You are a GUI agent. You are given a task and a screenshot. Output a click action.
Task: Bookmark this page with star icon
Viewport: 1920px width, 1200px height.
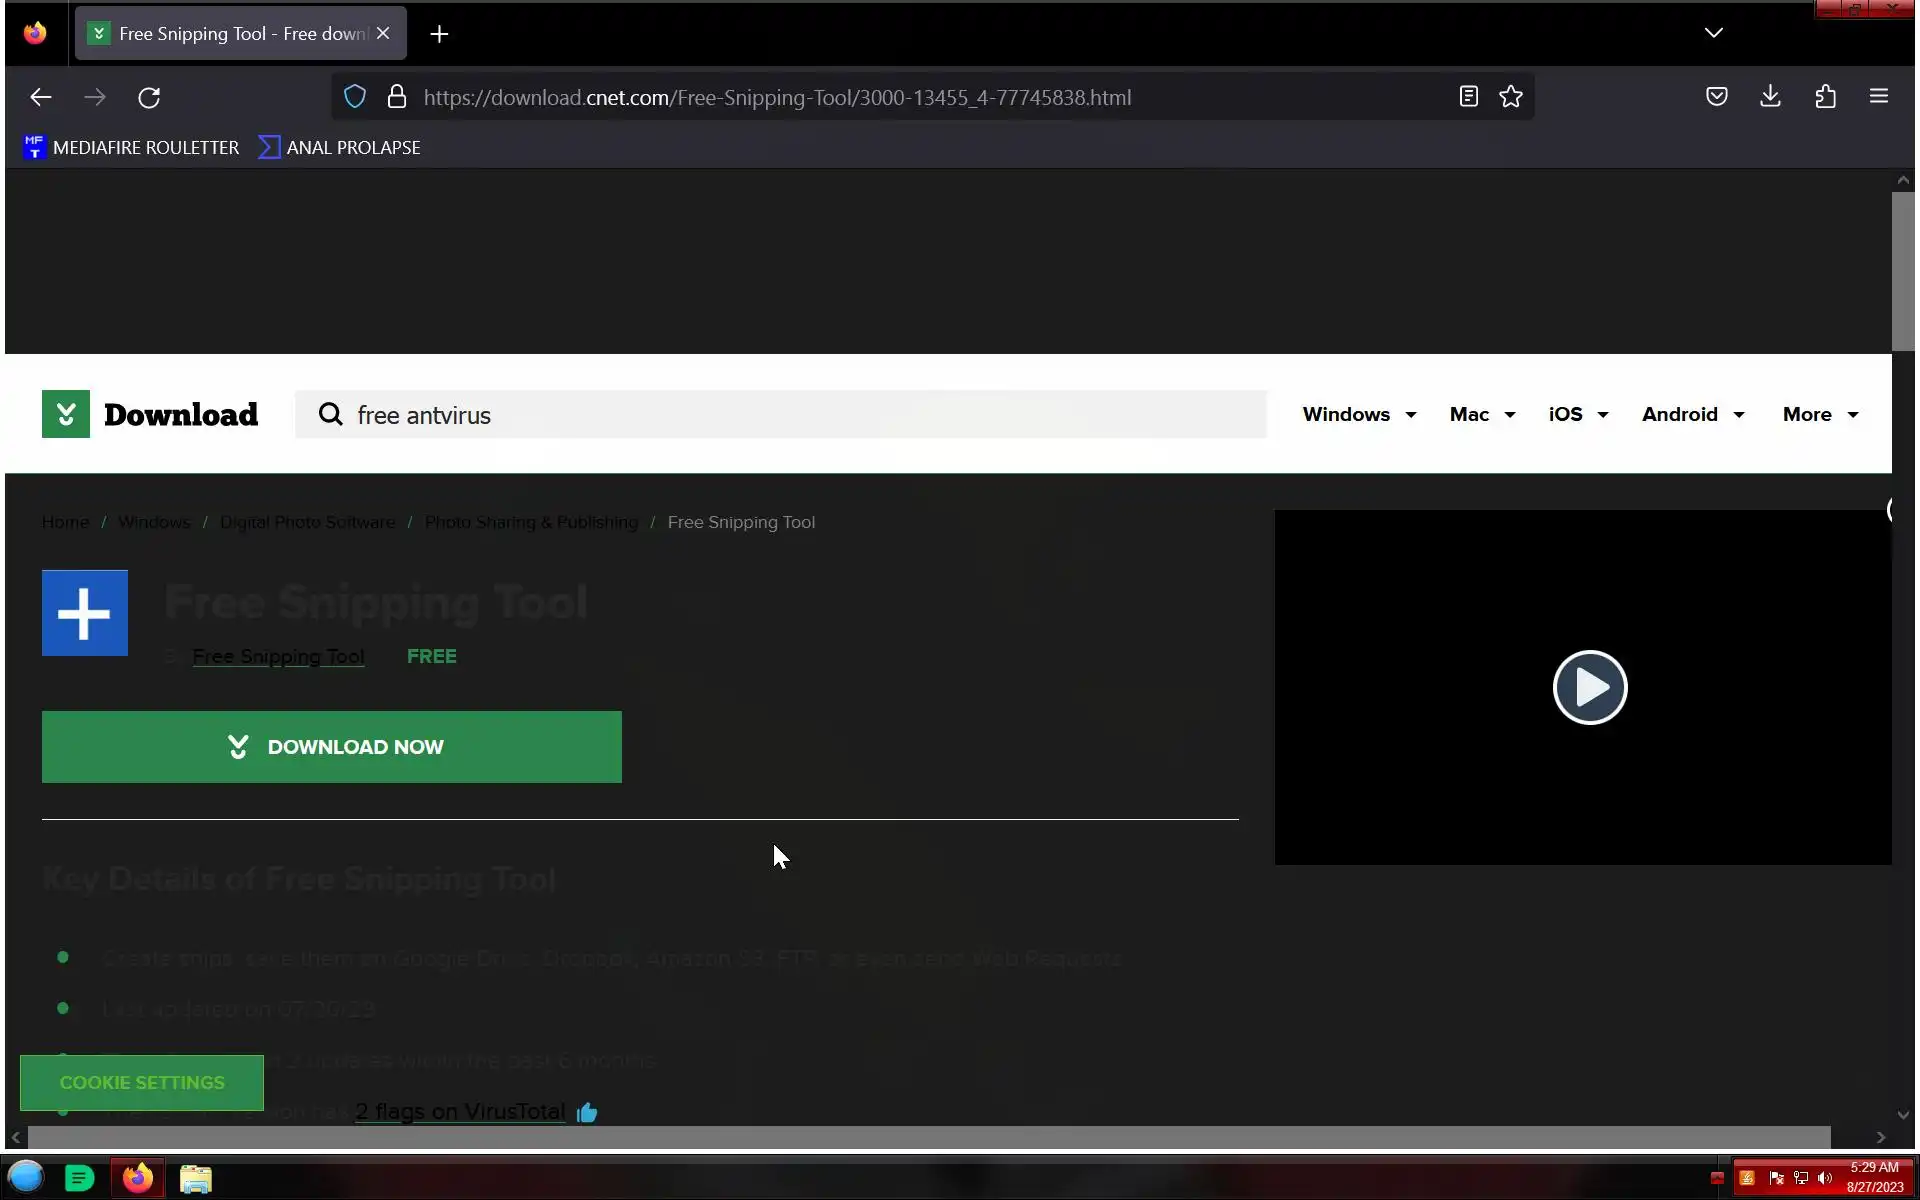pyautogui.click(x=1510, y=97)
